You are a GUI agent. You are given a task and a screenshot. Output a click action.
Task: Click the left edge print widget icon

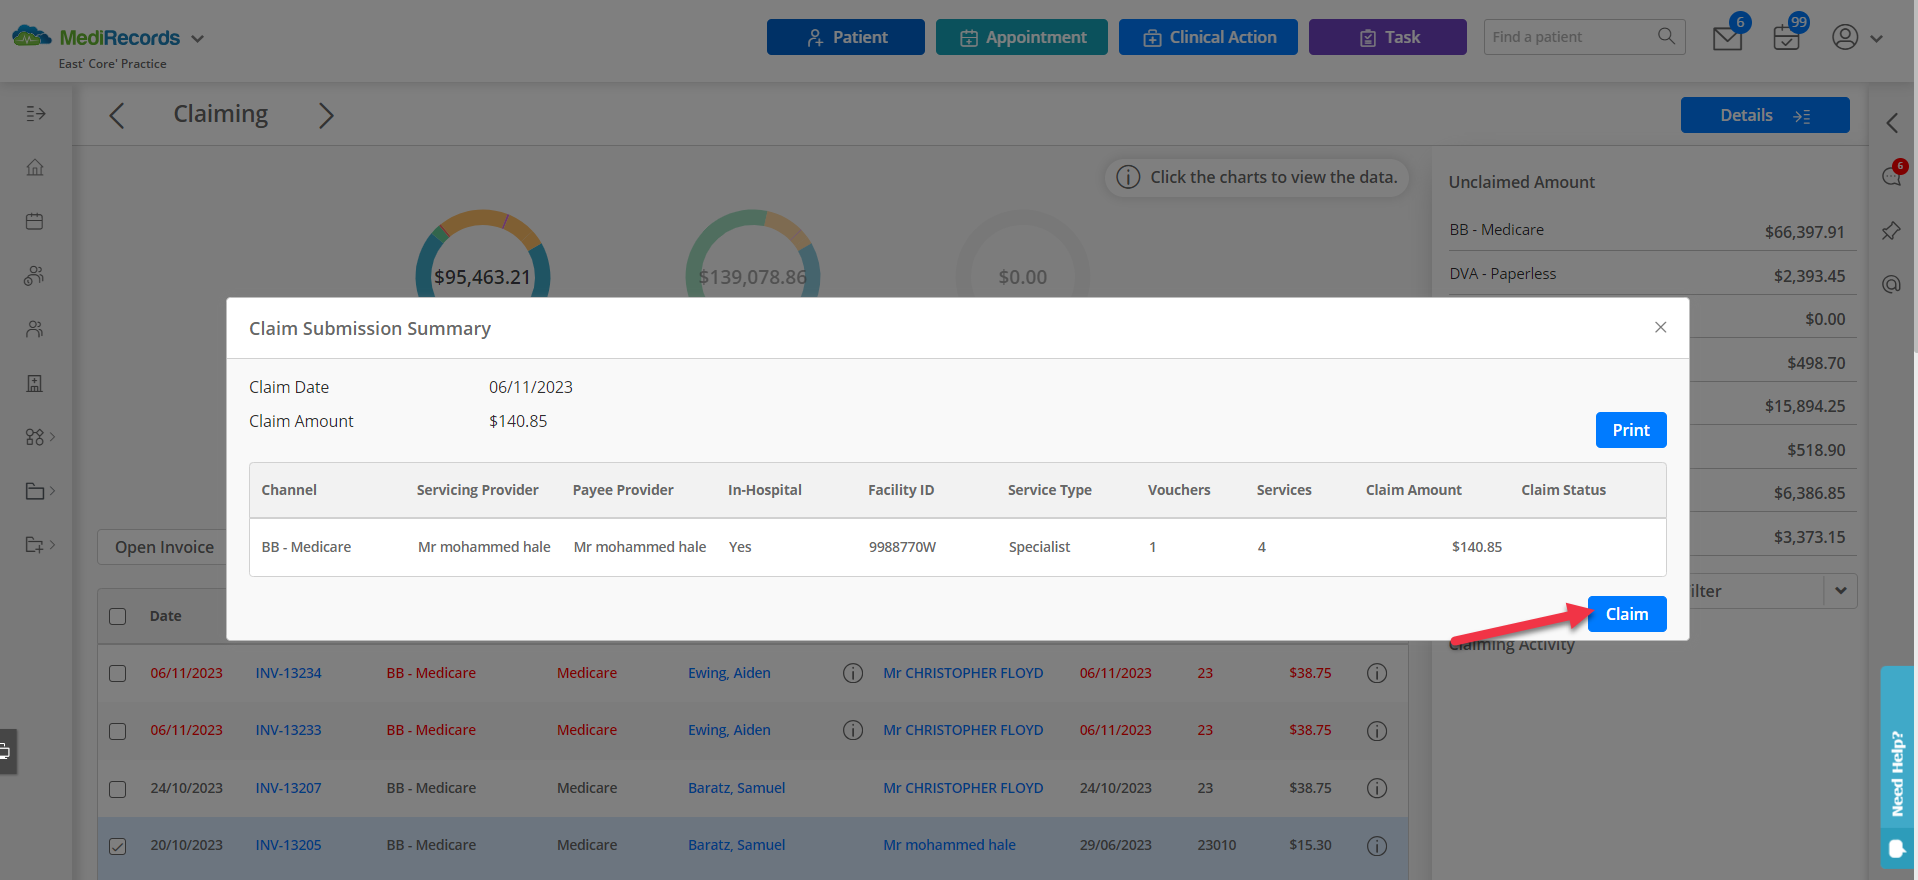tap(6, 751)
